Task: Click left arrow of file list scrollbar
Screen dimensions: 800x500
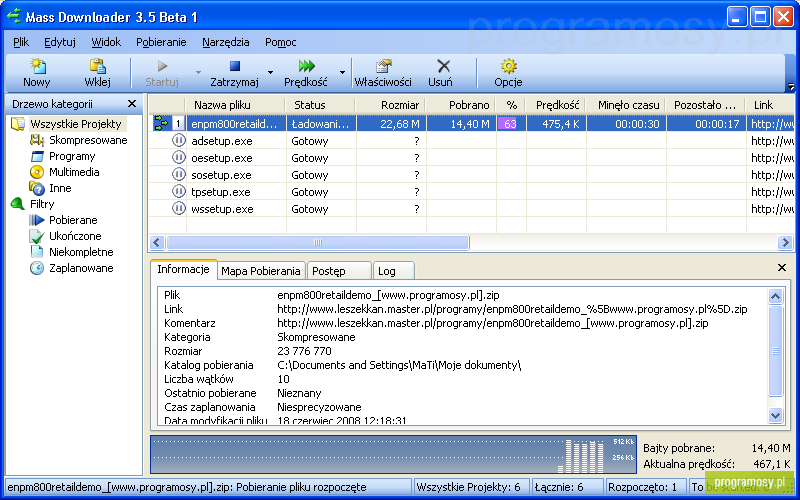Action: 157,242
